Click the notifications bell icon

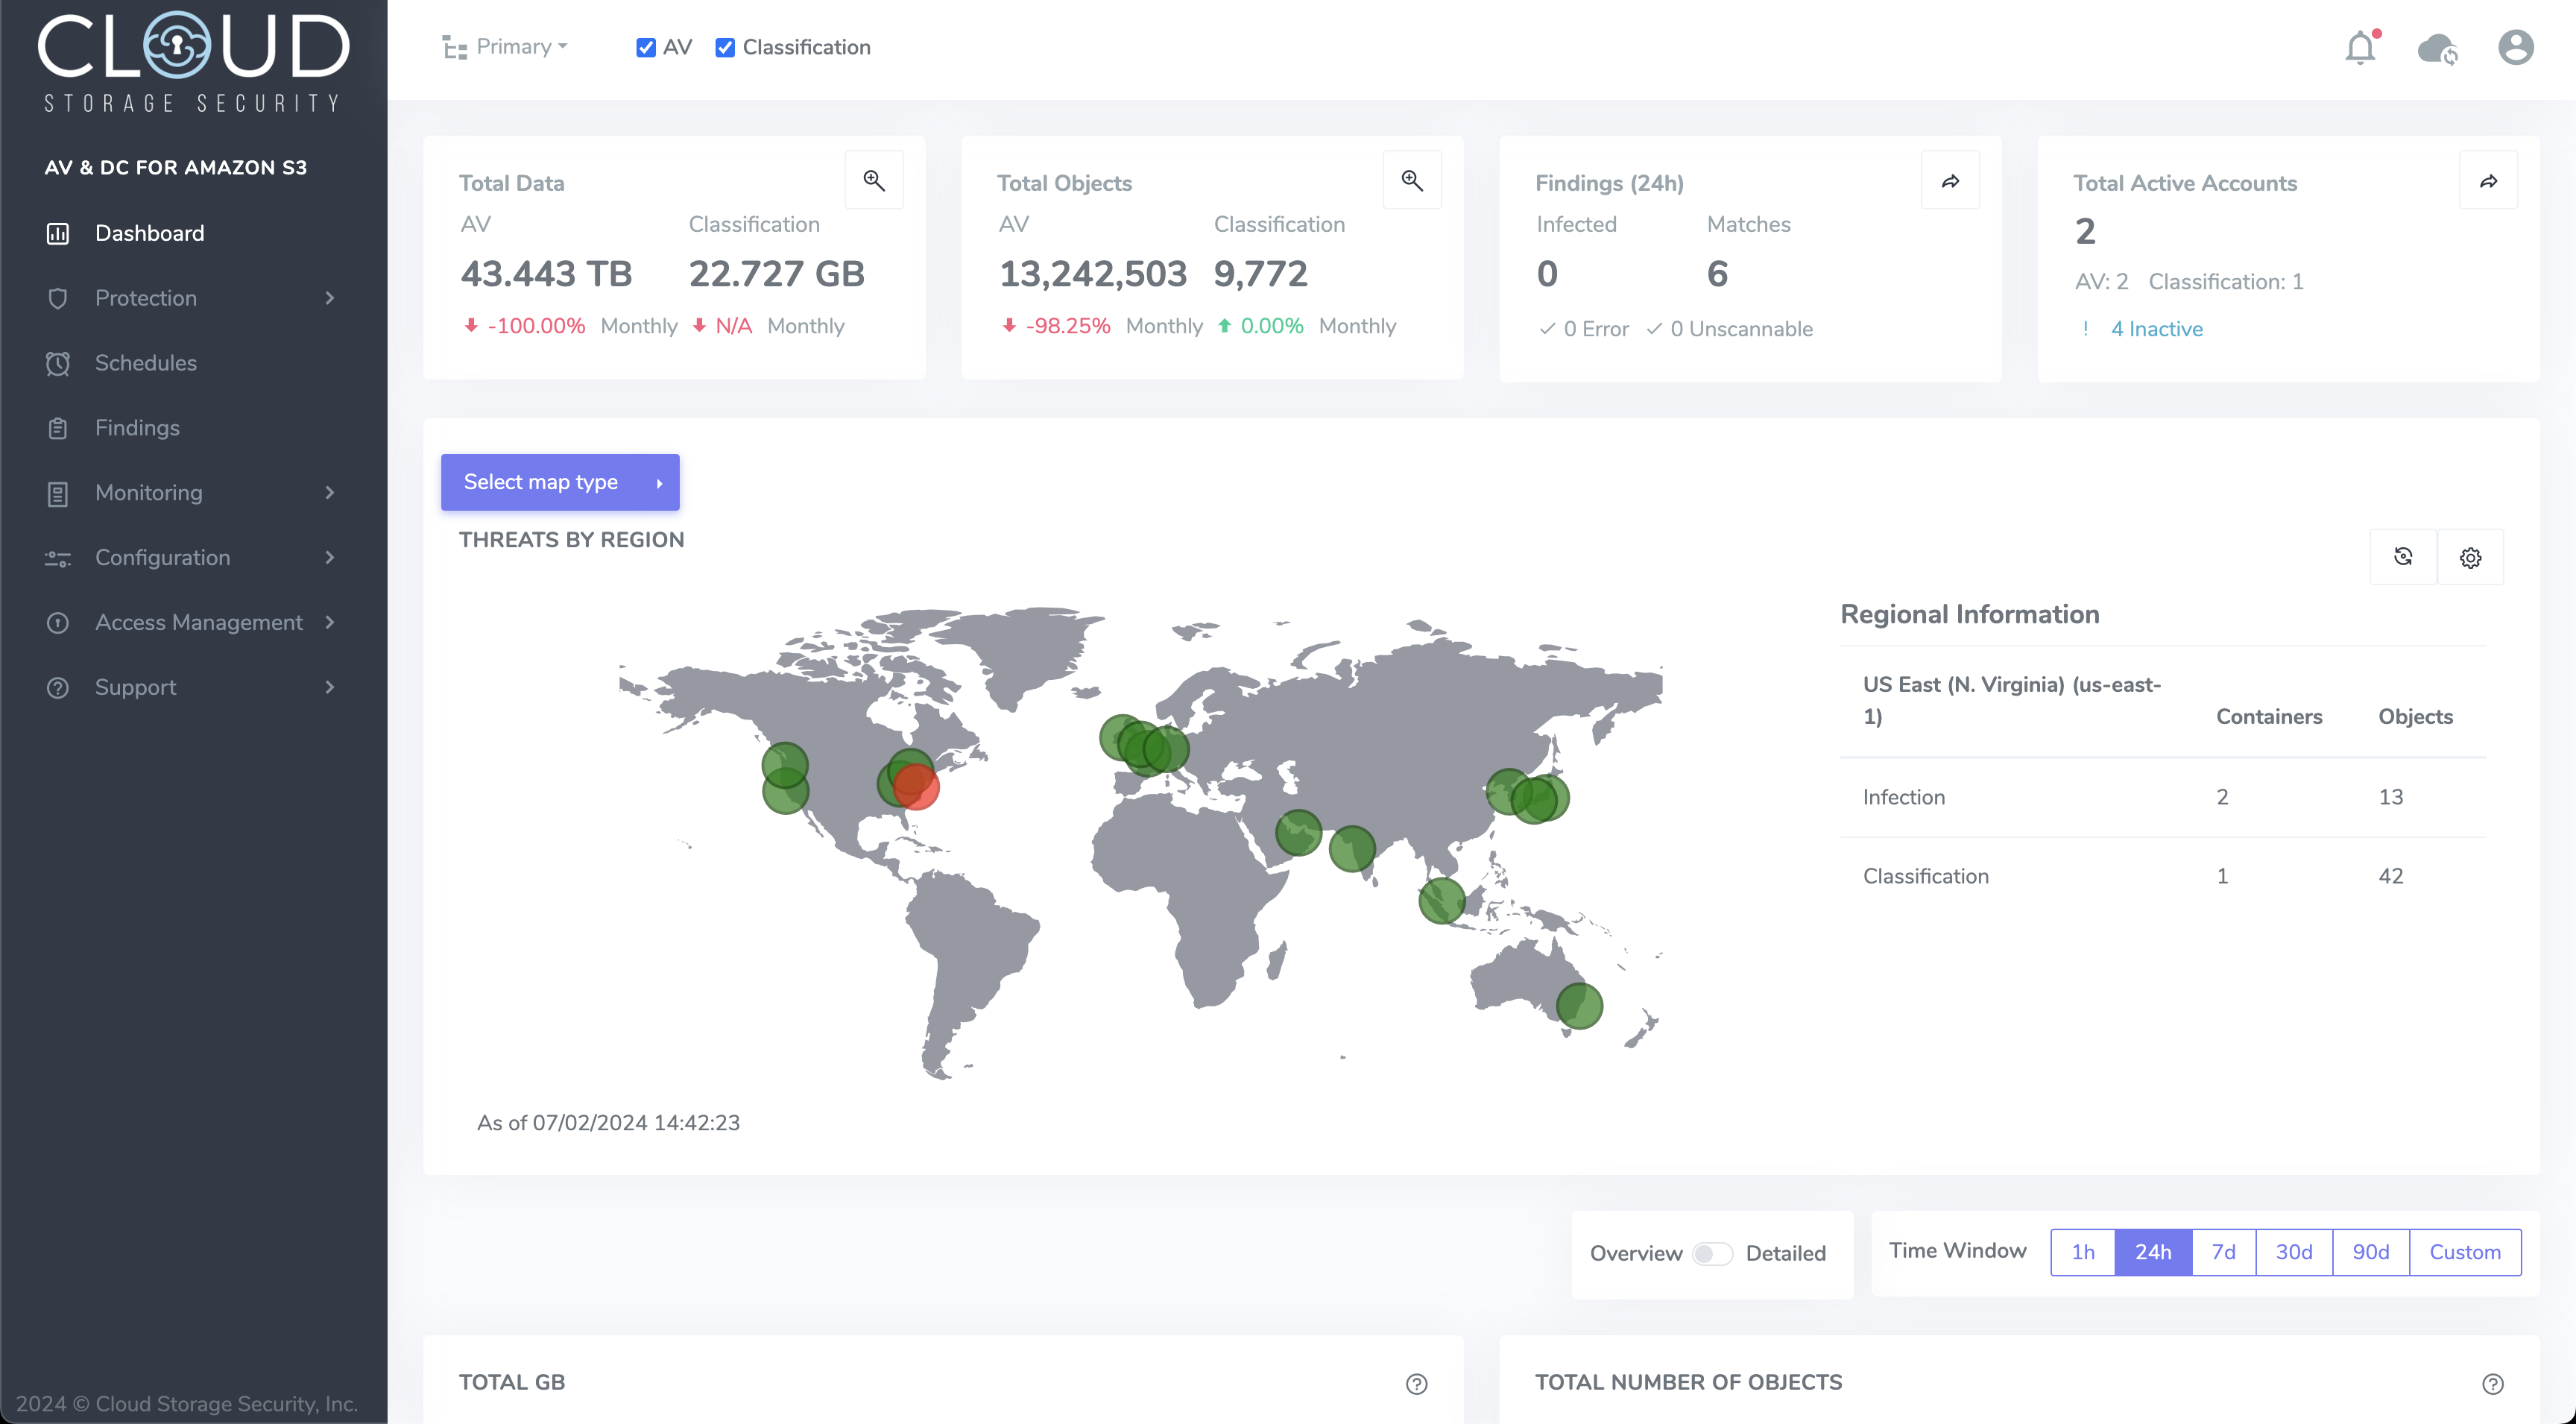click(x=2360, y=47)
